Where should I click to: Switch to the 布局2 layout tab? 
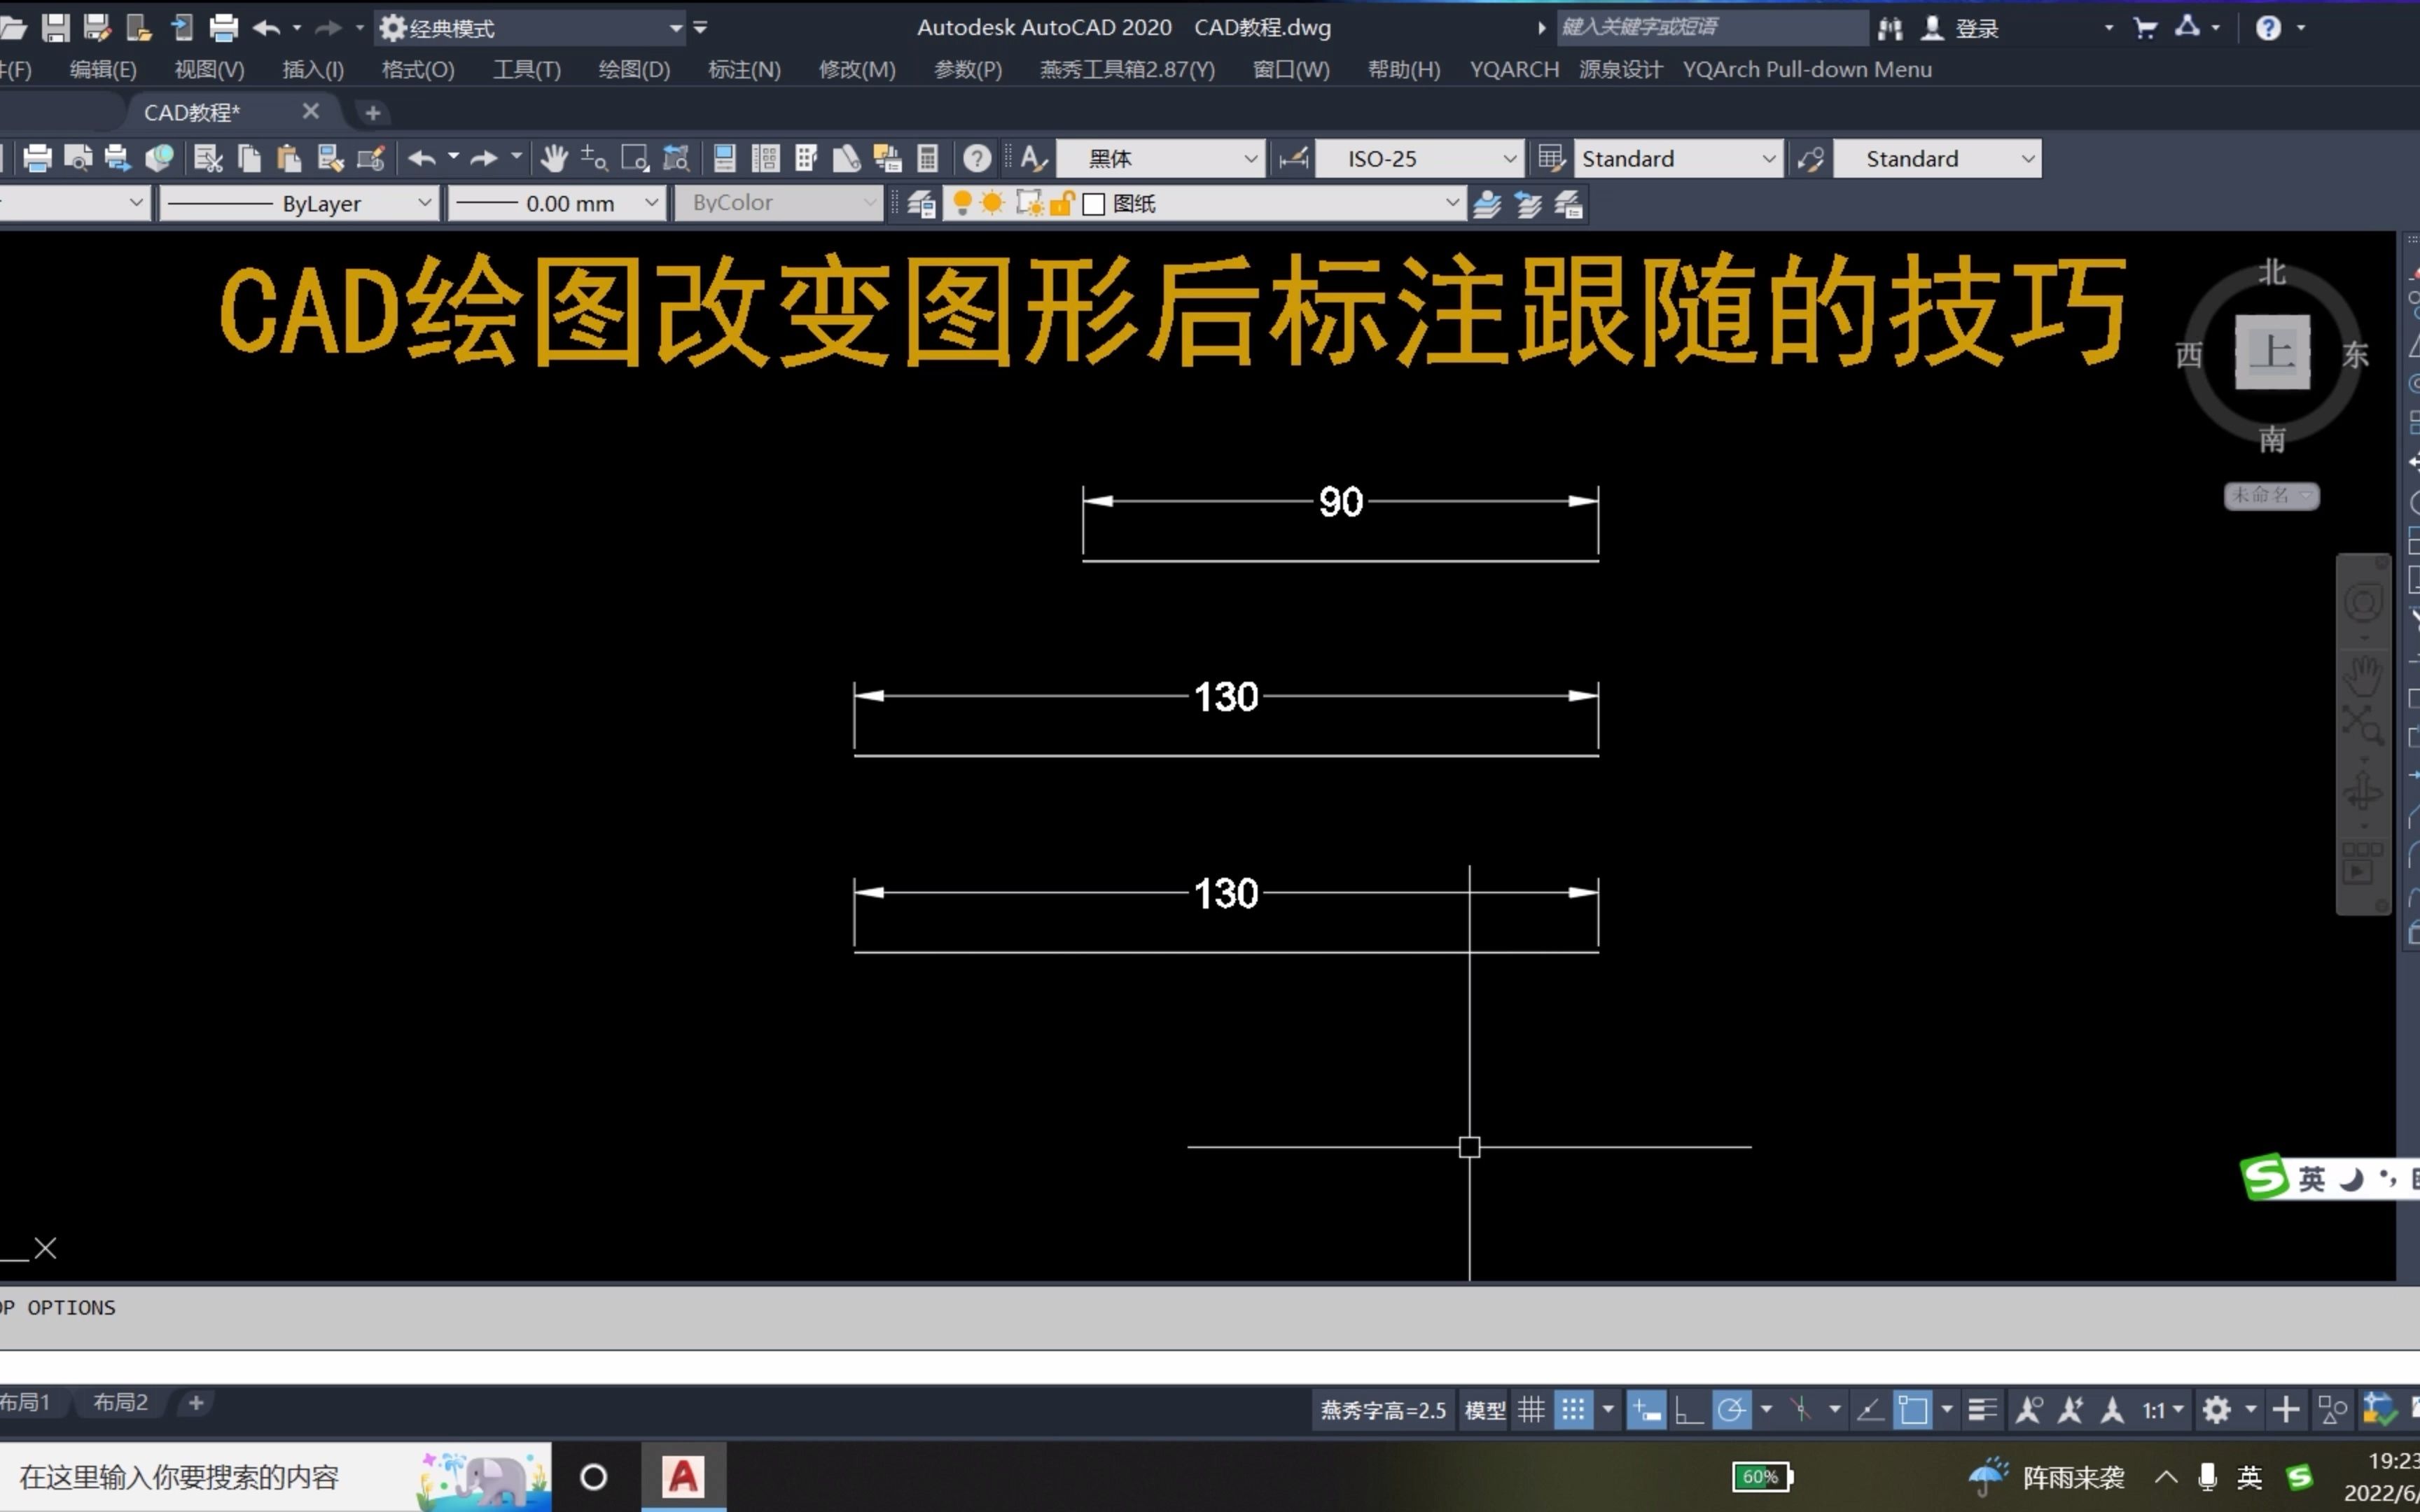(x=120, y=1402)
